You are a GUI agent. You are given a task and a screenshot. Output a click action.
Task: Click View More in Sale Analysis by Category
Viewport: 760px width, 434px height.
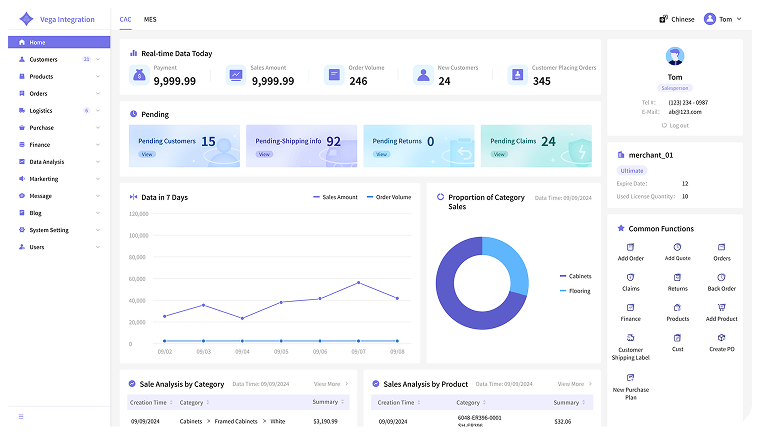(331, 384)
